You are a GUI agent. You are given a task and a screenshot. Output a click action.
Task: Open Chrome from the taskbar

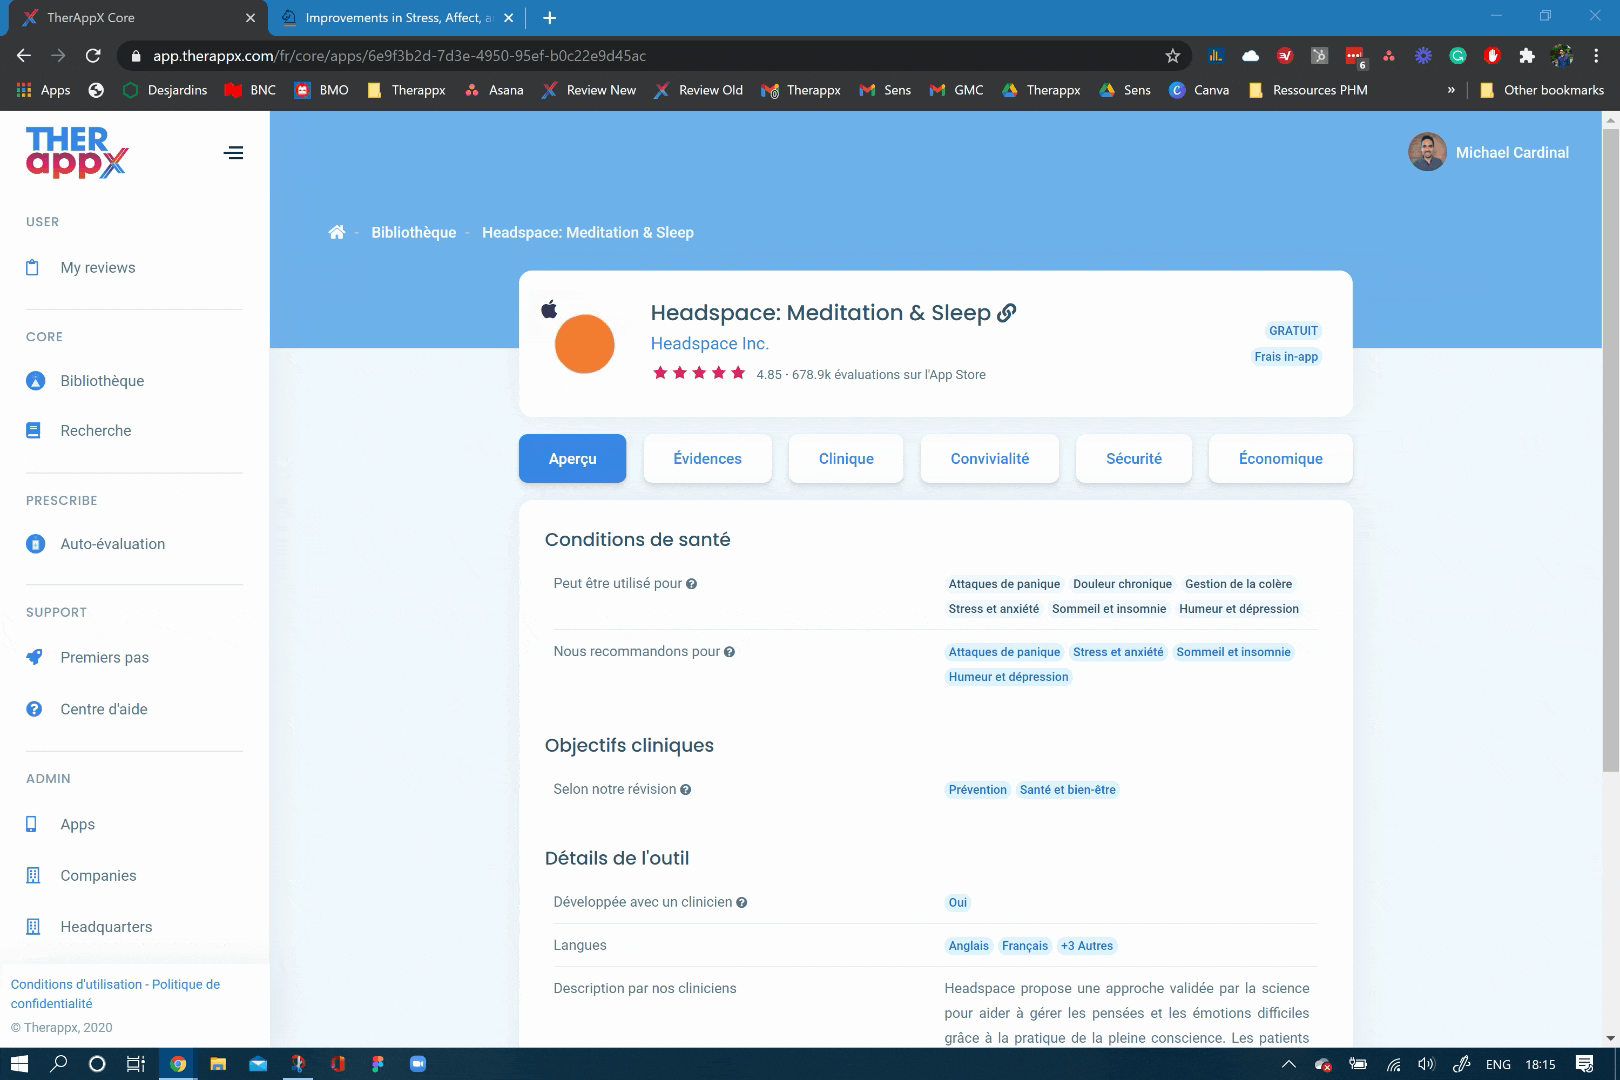[x=178, y=1064]
